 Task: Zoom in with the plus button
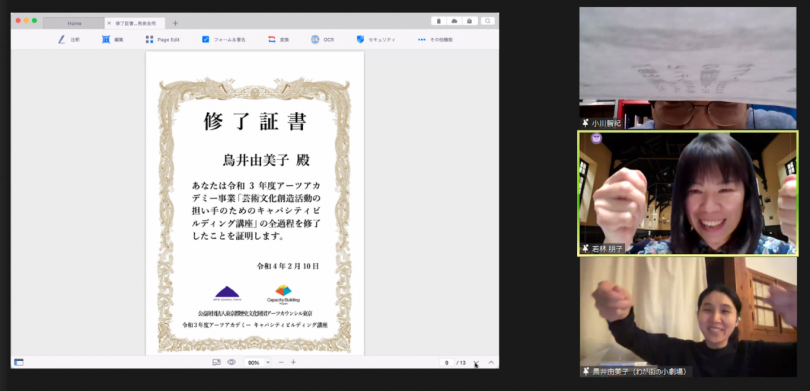[x=293, y=362]
